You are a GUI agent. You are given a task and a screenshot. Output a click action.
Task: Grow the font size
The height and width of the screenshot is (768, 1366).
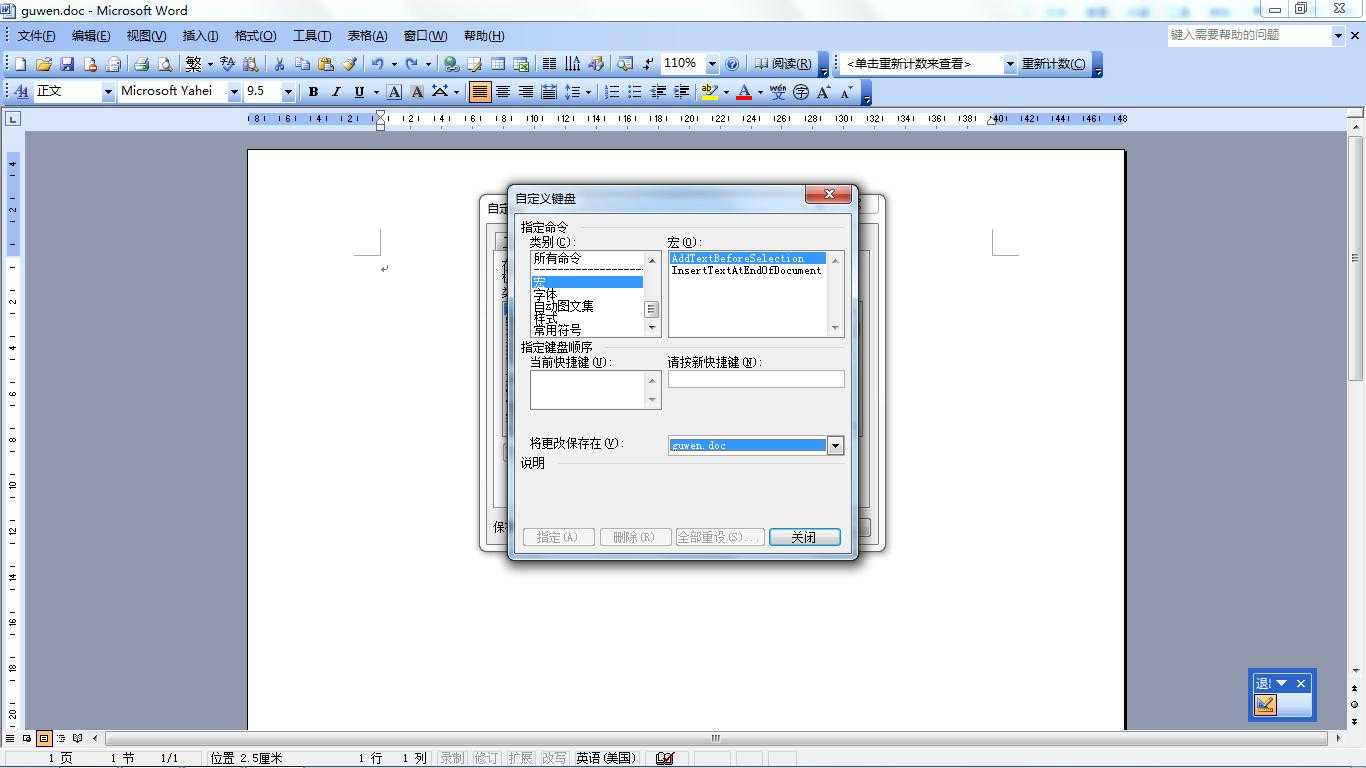pyautogui.click(x=824, y=92)
